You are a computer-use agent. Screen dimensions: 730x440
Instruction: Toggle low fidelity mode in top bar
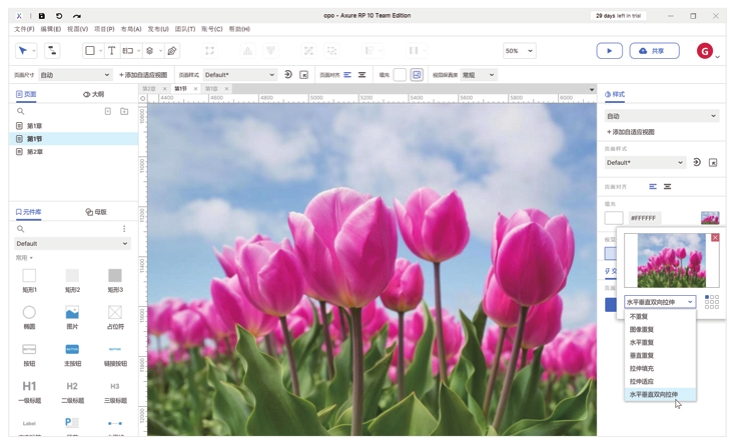(x=417, y=75)
